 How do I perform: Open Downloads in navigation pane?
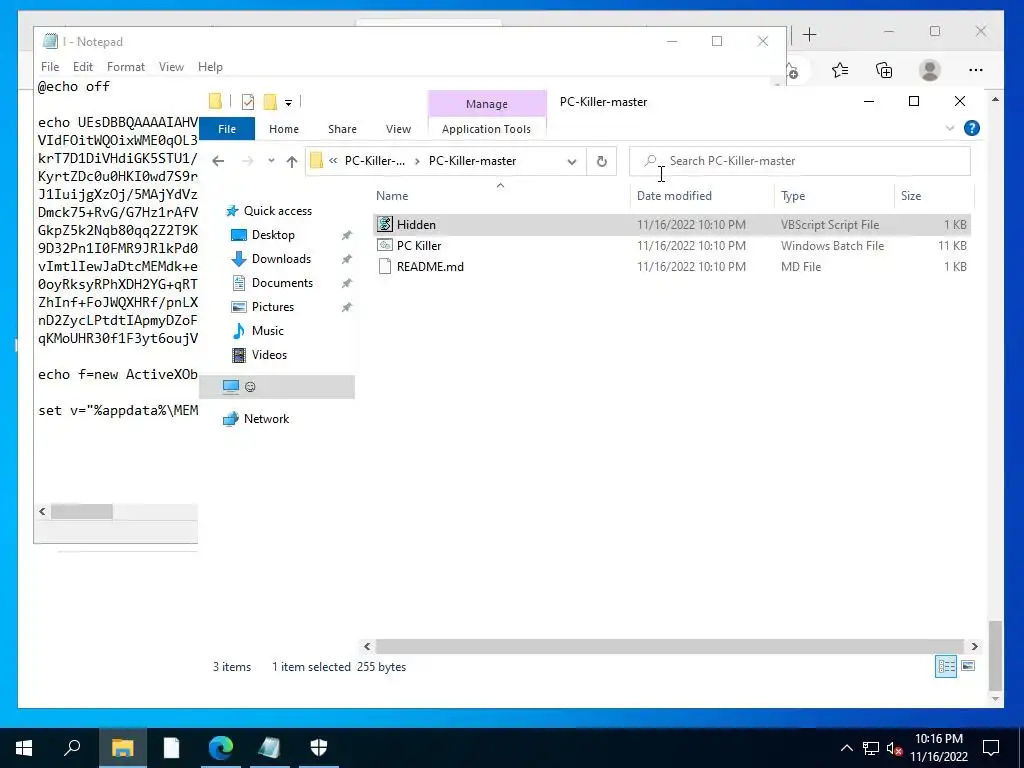281,259
